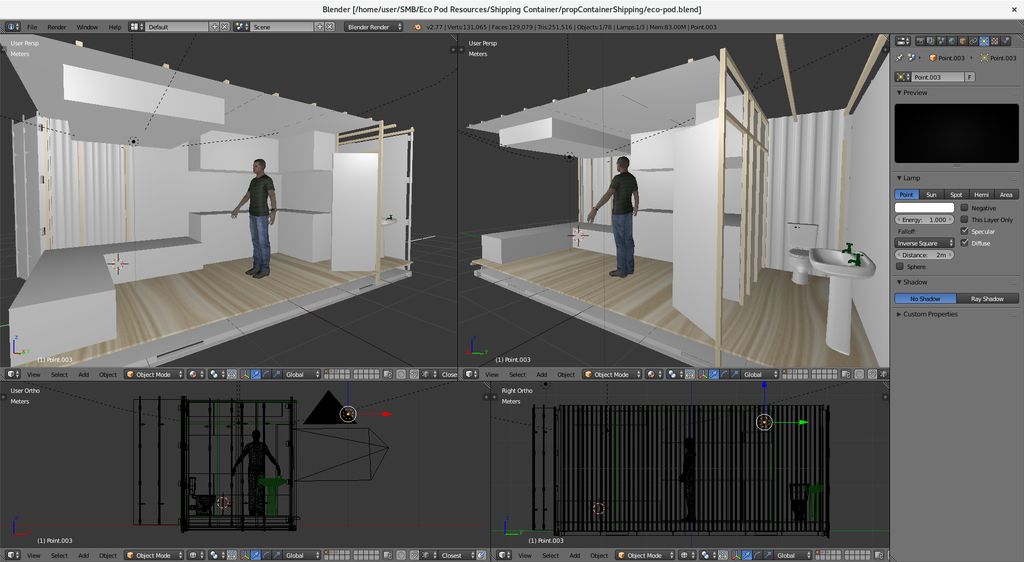Open Inverse Square falloff dropdown
Image resolution: width=1024 pixels, height=562 pixels.
[925, 243]
